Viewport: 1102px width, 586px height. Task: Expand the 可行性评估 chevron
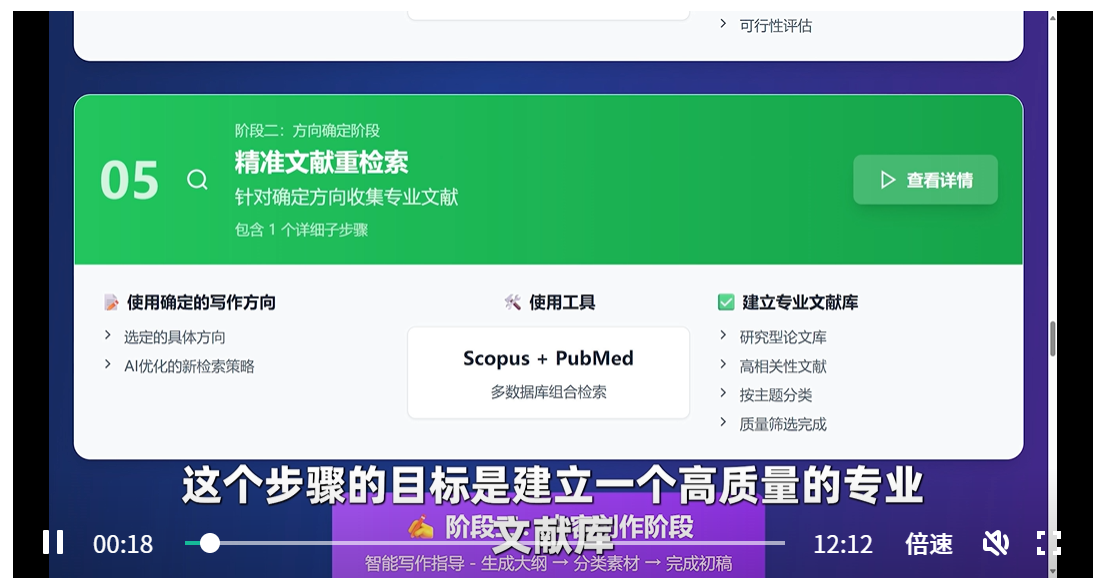click(722, 24)
